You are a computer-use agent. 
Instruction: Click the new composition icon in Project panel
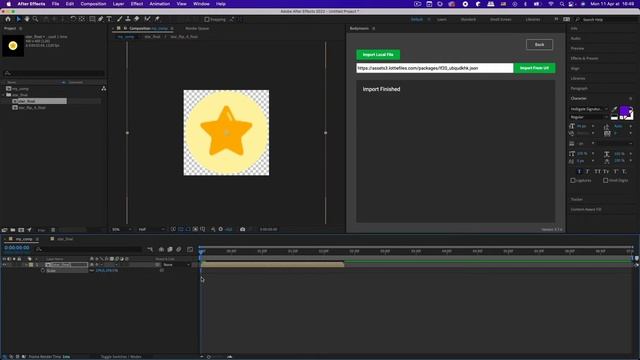pos(21,230)
